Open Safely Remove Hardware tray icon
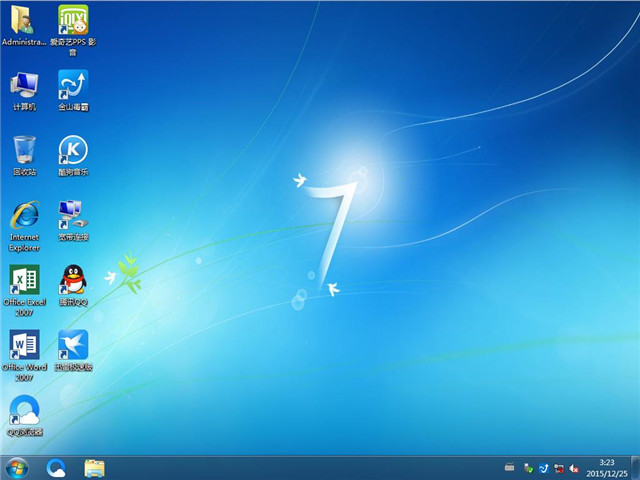 pos(528,468)
